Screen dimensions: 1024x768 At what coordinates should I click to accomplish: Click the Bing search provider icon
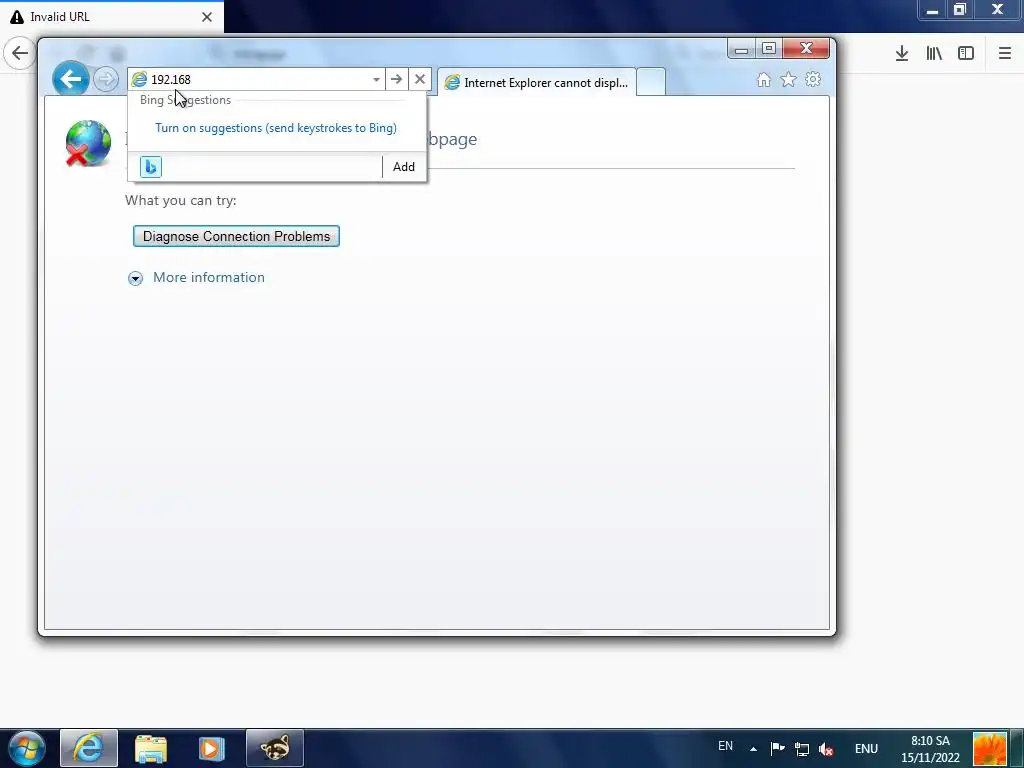point(150,167)
